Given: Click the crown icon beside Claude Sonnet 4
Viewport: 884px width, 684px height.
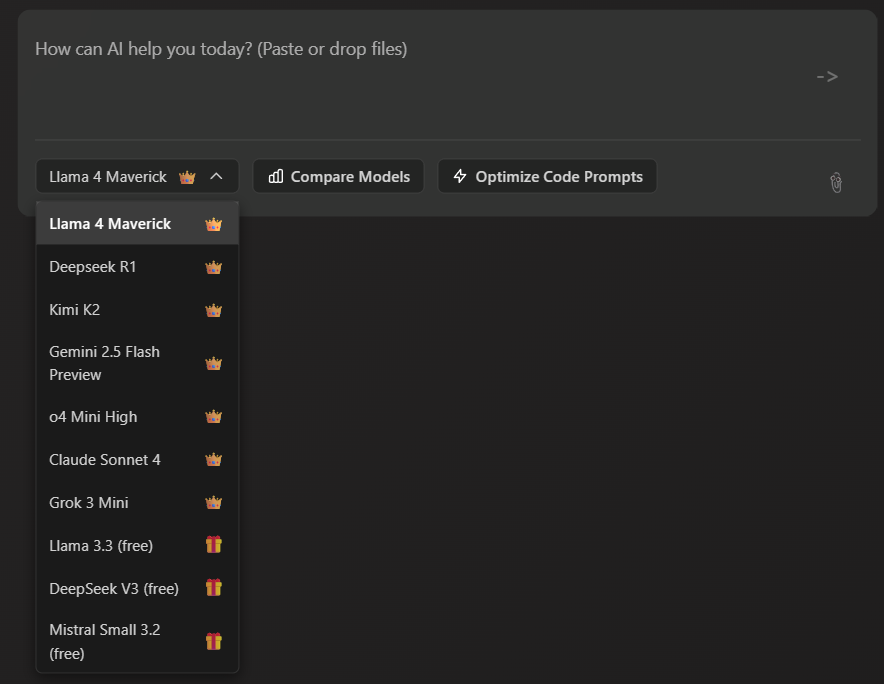Looking at the screenshot, I should point(214,460).
